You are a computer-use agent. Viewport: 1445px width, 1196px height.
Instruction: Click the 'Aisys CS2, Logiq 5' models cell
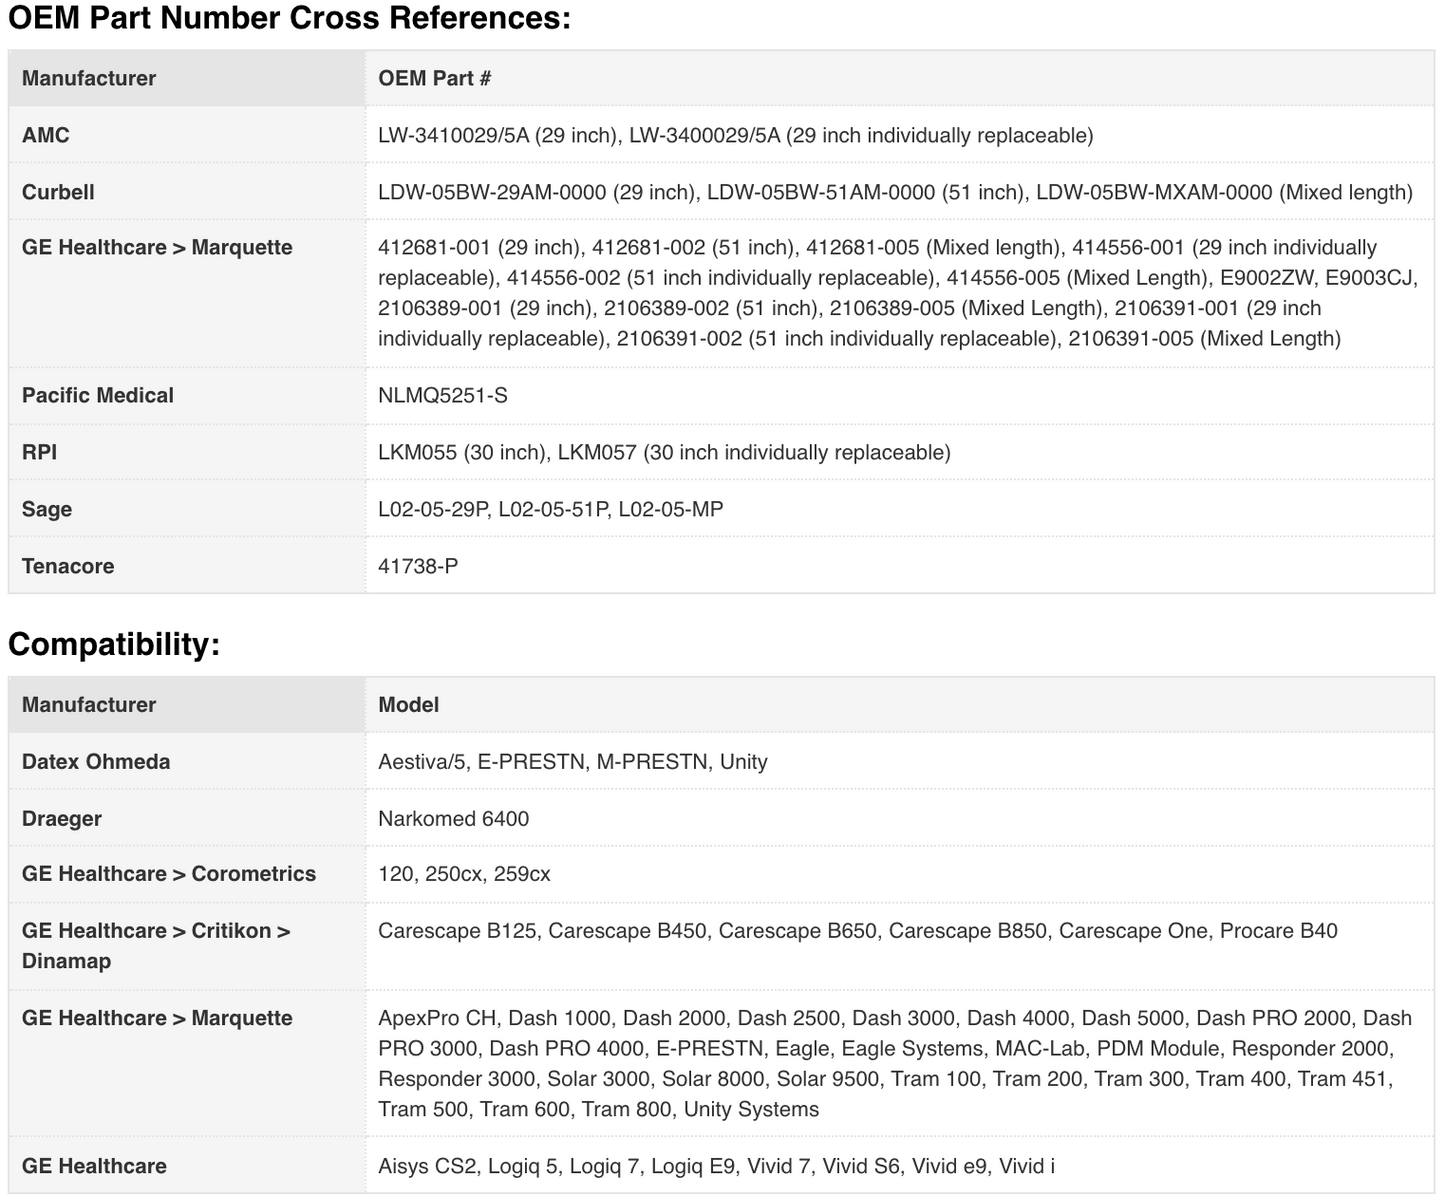(899, 1165)
